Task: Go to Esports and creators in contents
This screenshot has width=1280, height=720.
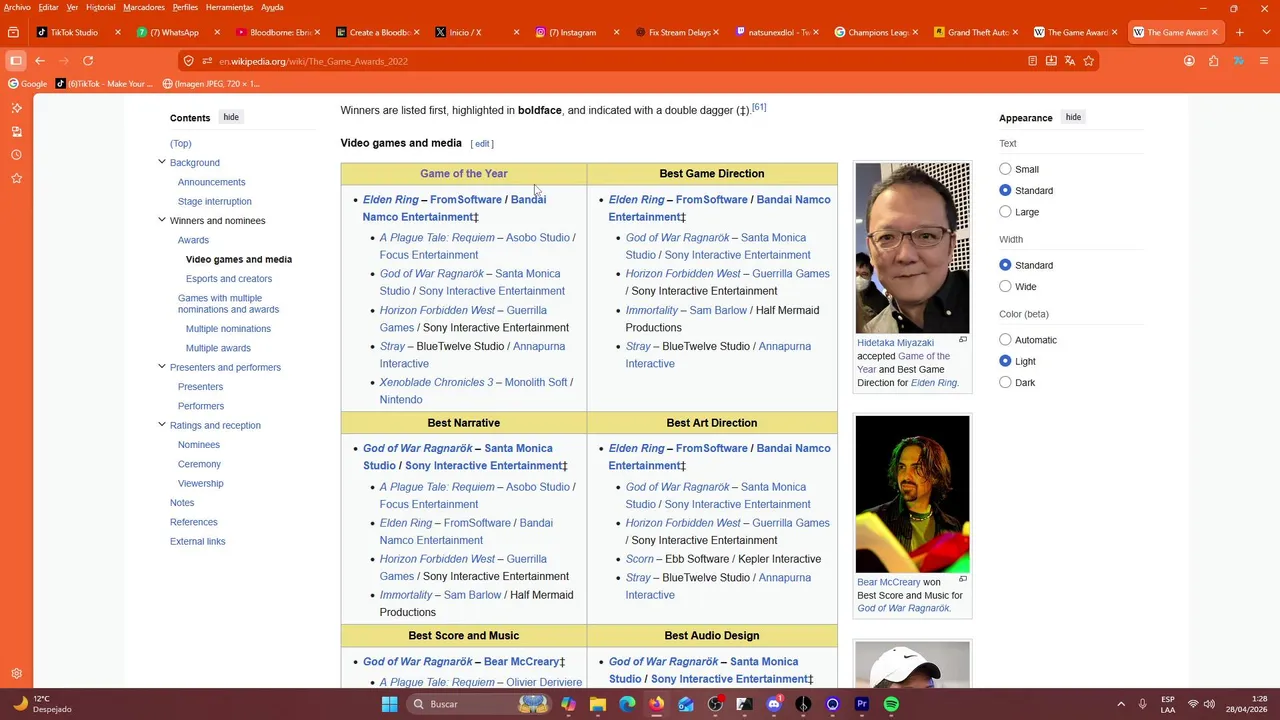Action: pos(228,279)
